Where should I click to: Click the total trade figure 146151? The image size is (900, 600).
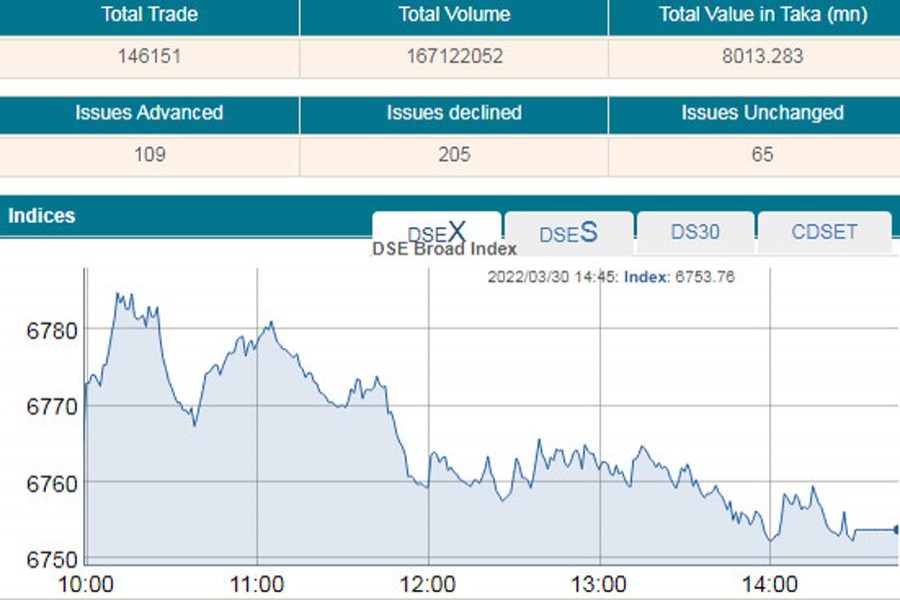(149, 57)
